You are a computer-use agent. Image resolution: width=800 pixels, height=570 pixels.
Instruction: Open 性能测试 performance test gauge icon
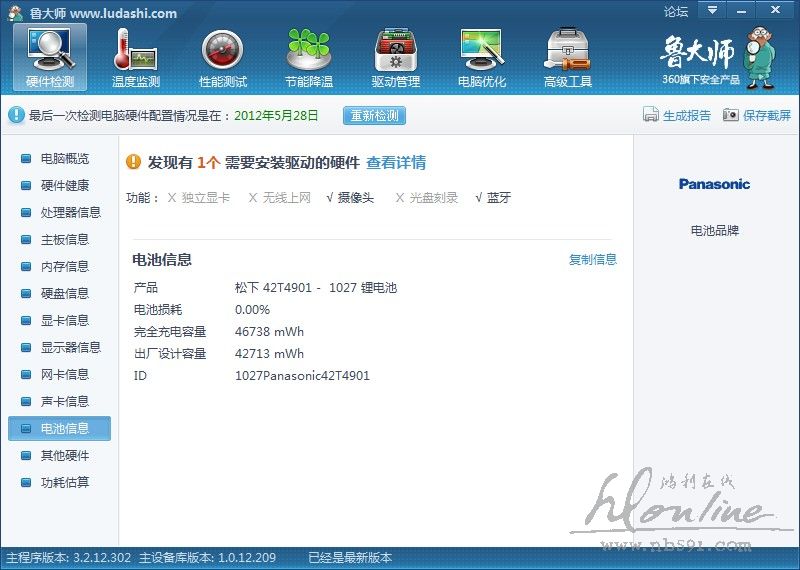pyautogui.click(x=222, y=57)
